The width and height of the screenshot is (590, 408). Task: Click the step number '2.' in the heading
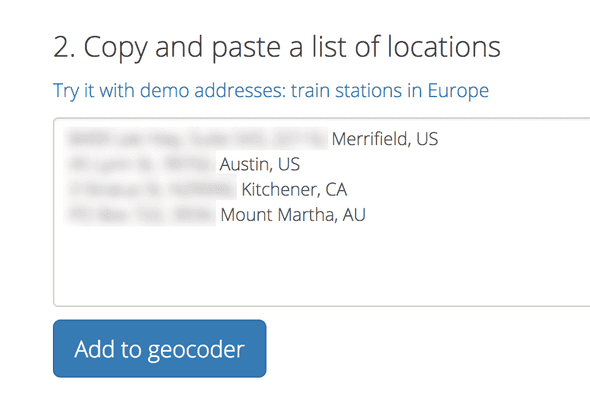pyautogui.click(x=64, y=47)
